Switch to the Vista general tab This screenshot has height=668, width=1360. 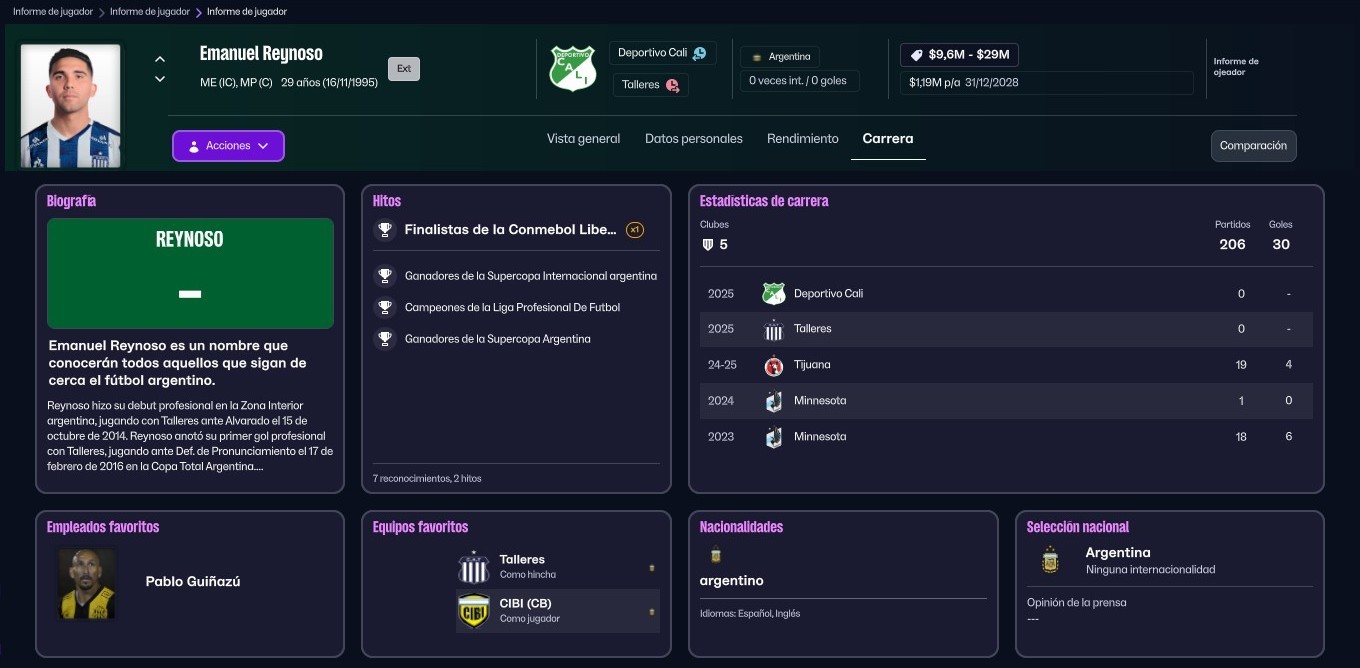(583, 139)
